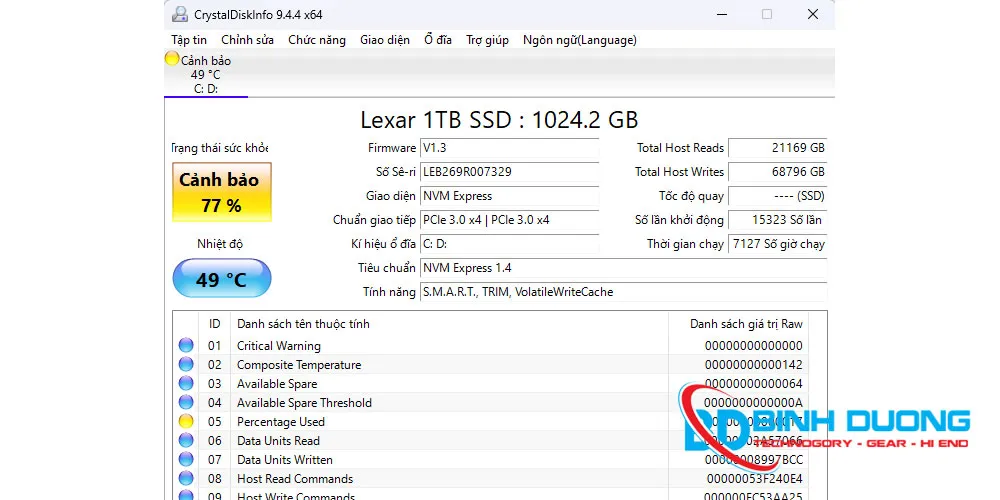Screen dimensions: 1000x500
Task: Click the ID column header
Action: 215,324
